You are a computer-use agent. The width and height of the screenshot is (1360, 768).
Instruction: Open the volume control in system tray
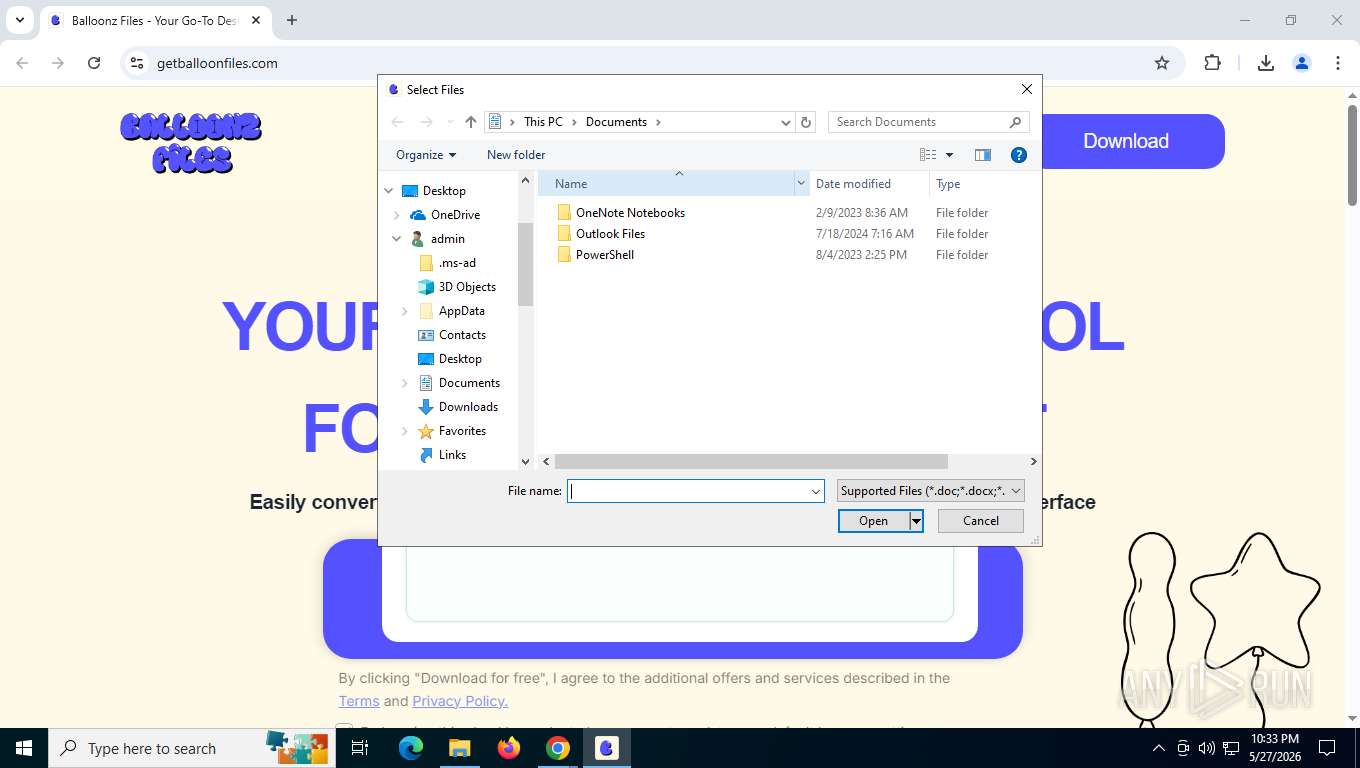tap(1206, 748)
